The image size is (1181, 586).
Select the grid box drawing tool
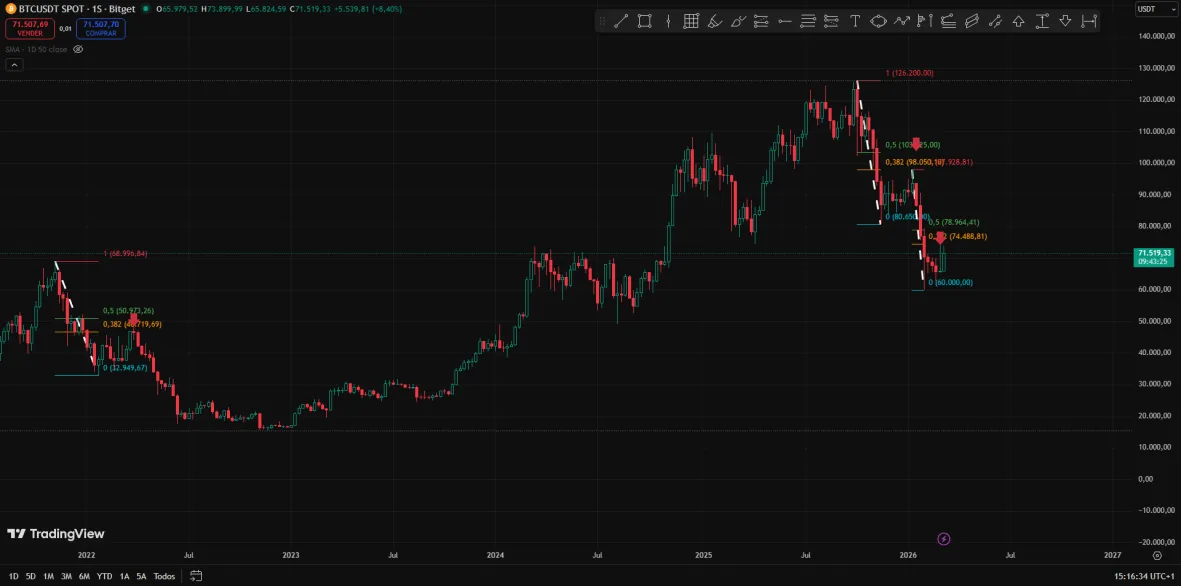[691, 21]
